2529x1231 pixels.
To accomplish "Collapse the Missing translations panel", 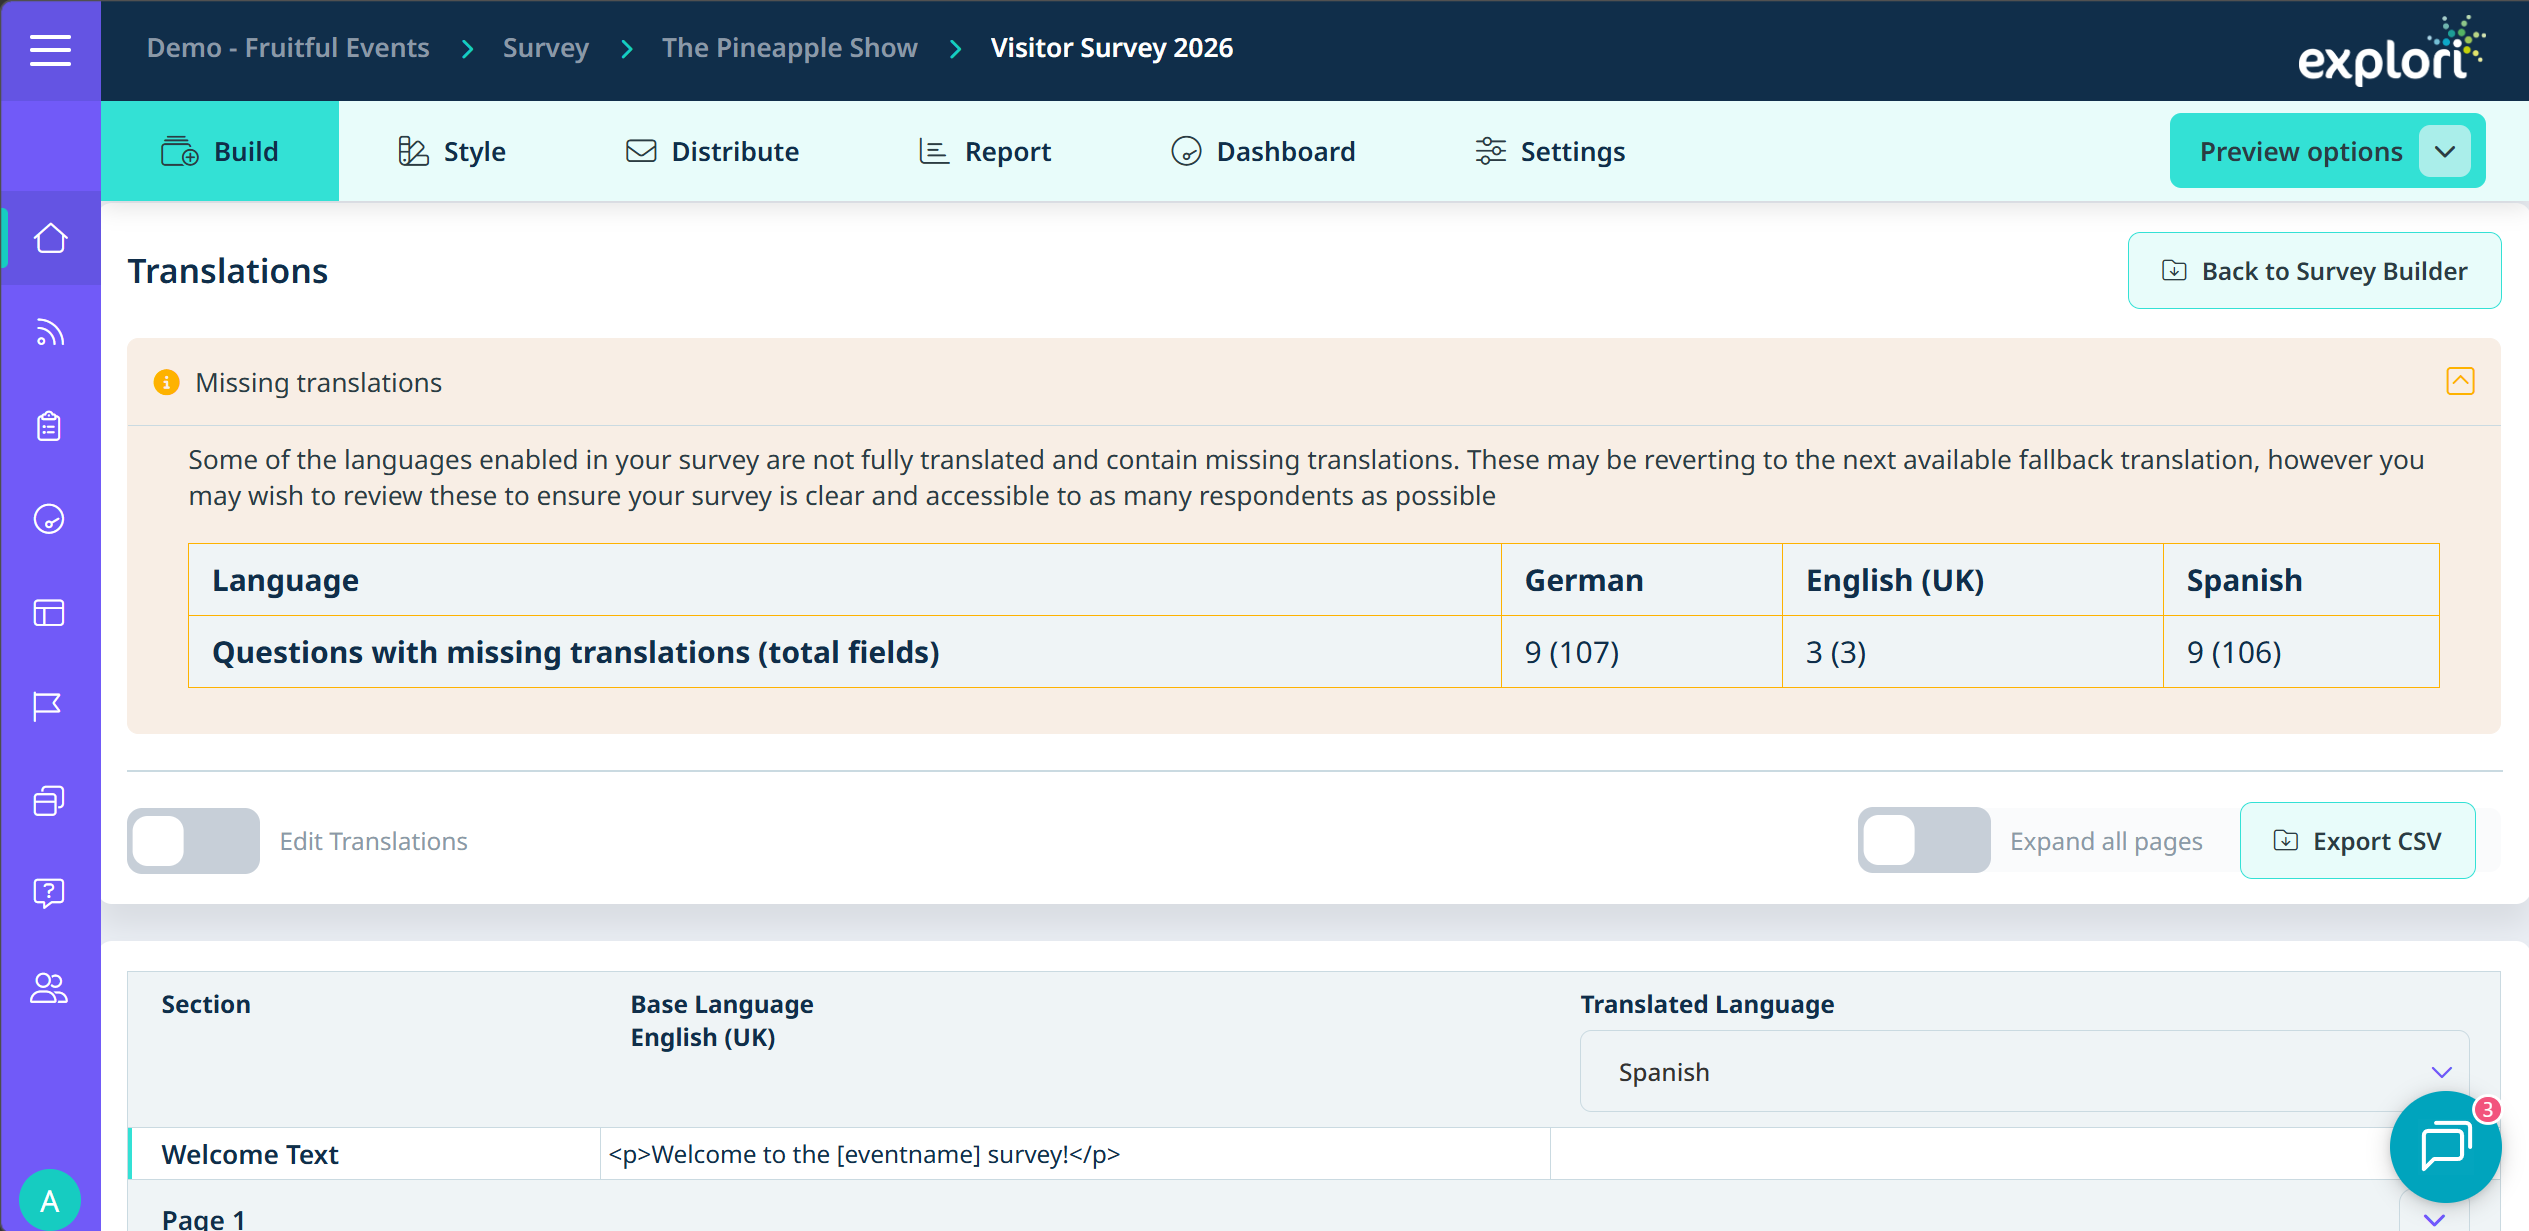I will tap(2460, 381).
